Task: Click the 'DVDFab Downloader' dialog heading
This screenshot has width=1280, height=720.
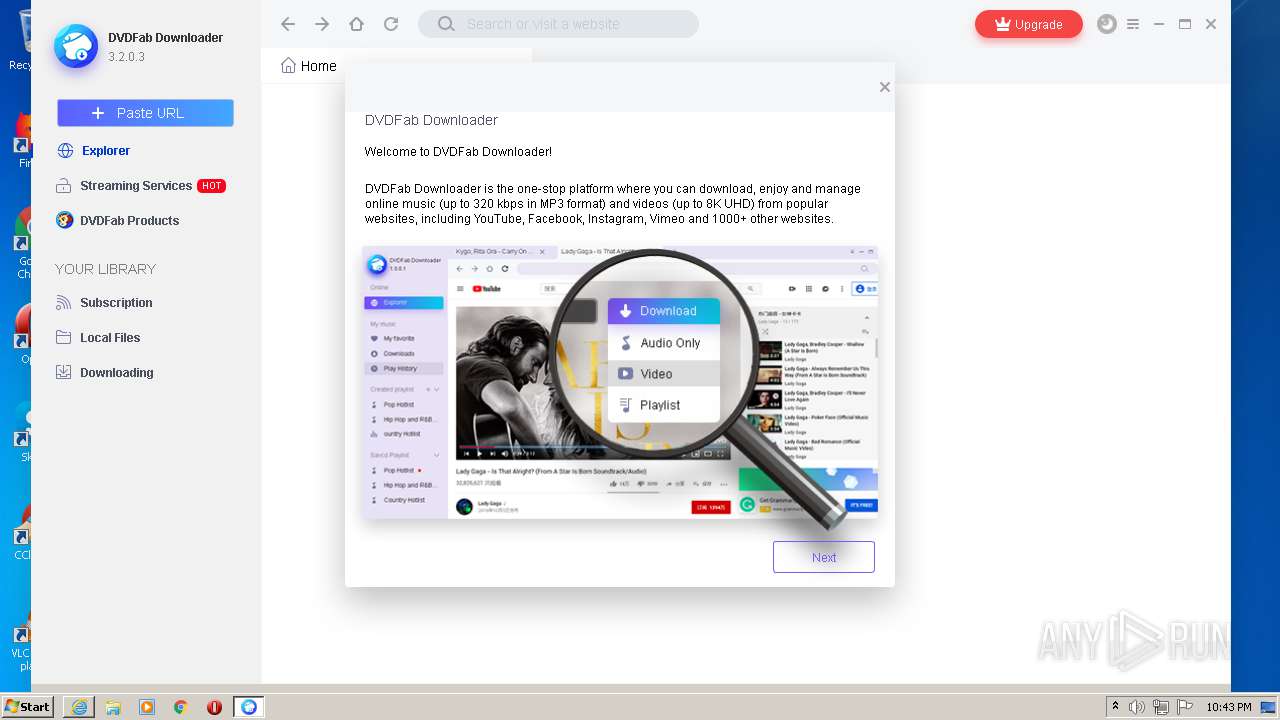Action: click(431, 120)
